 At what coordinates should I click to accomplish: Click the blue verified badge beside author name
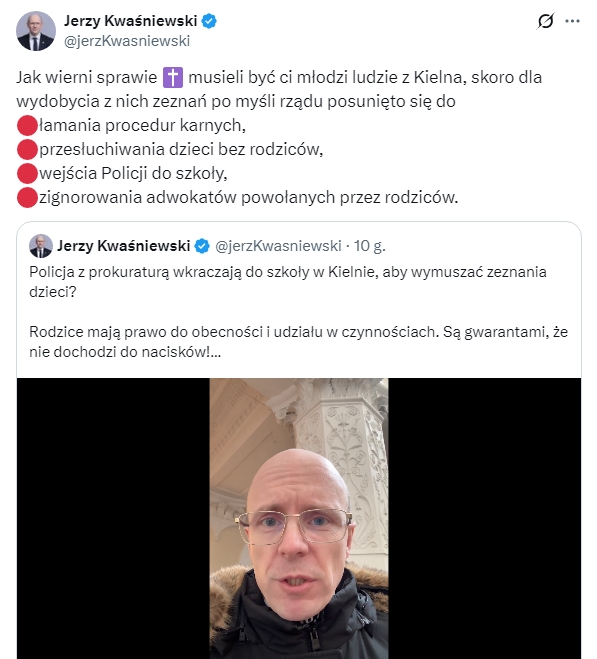point(209,21)
